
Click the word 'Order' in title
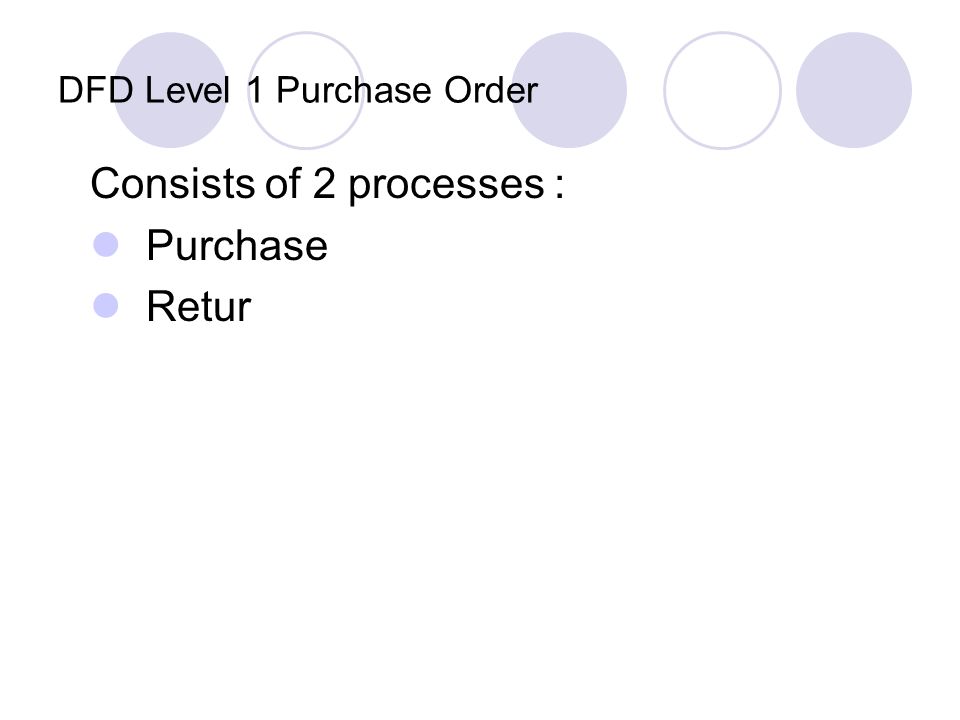(491, 91)
